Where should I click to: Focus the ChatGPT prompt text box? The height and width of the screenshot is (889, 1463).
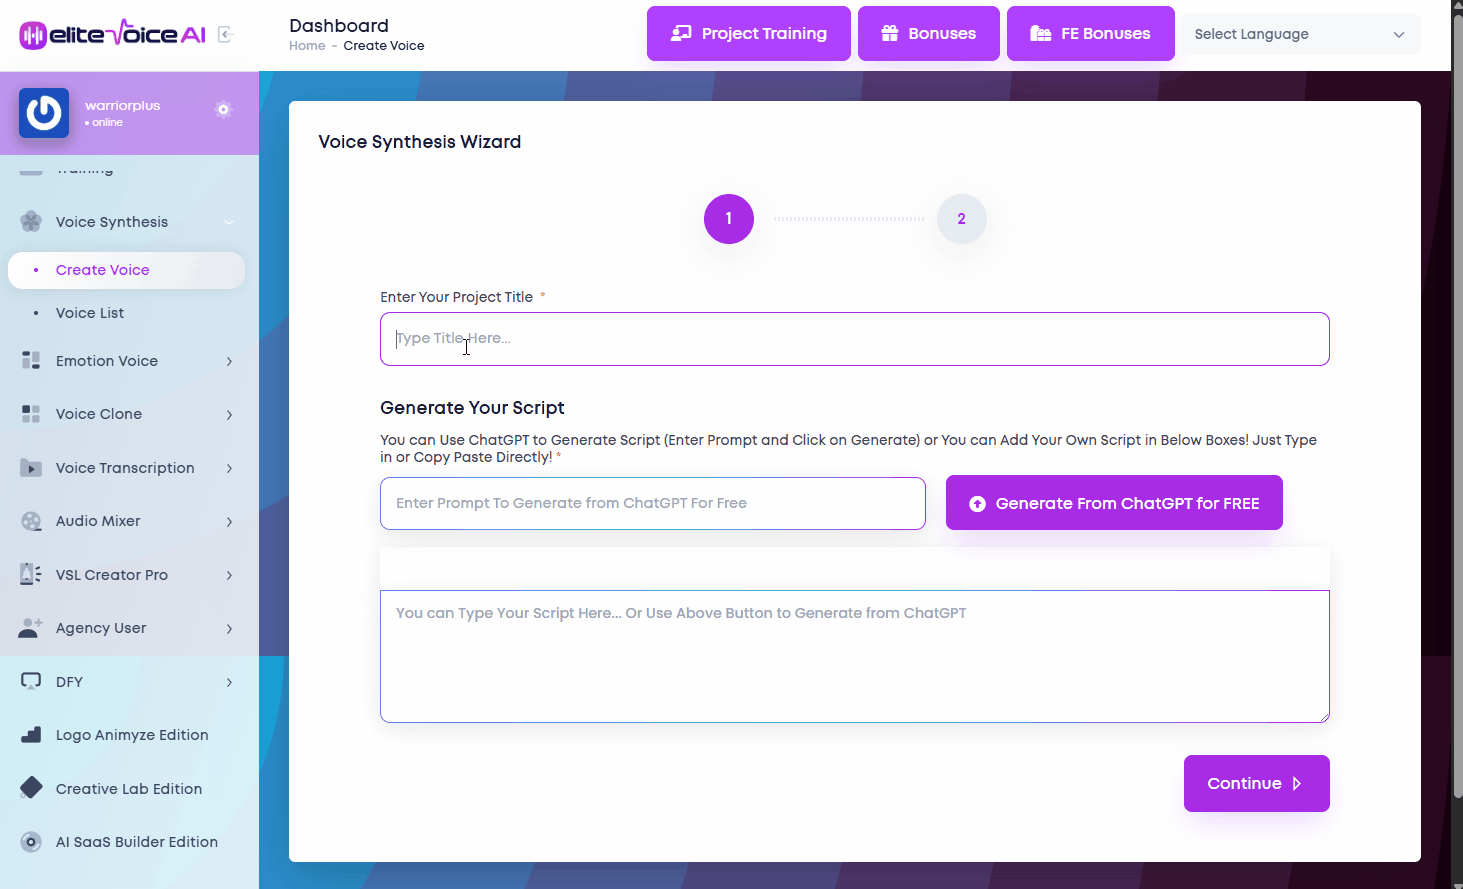(x=652, y=503)
